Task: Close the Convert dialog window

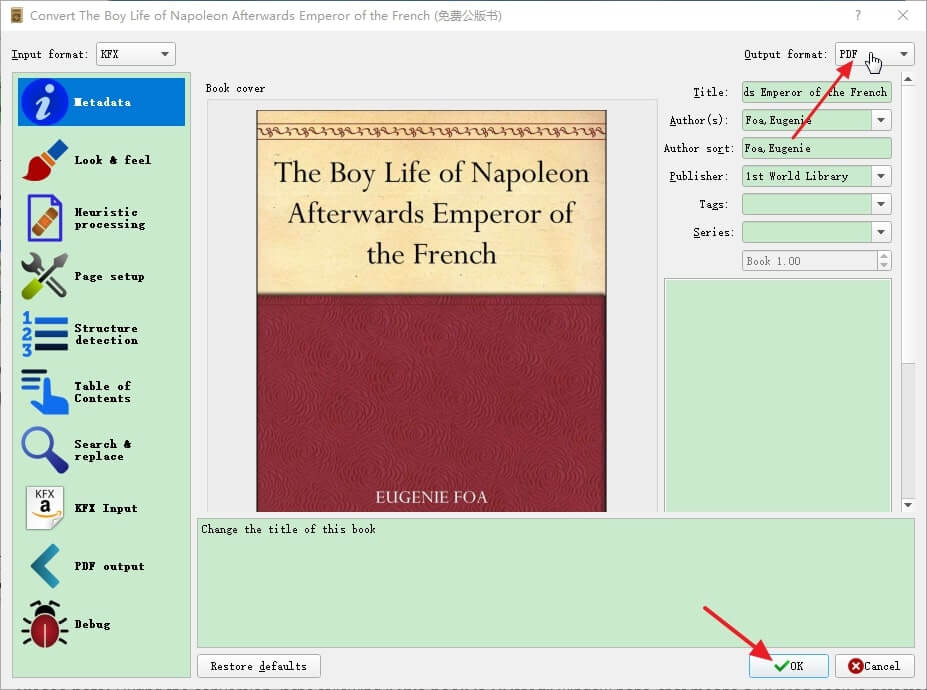Action: click(903, 15)
